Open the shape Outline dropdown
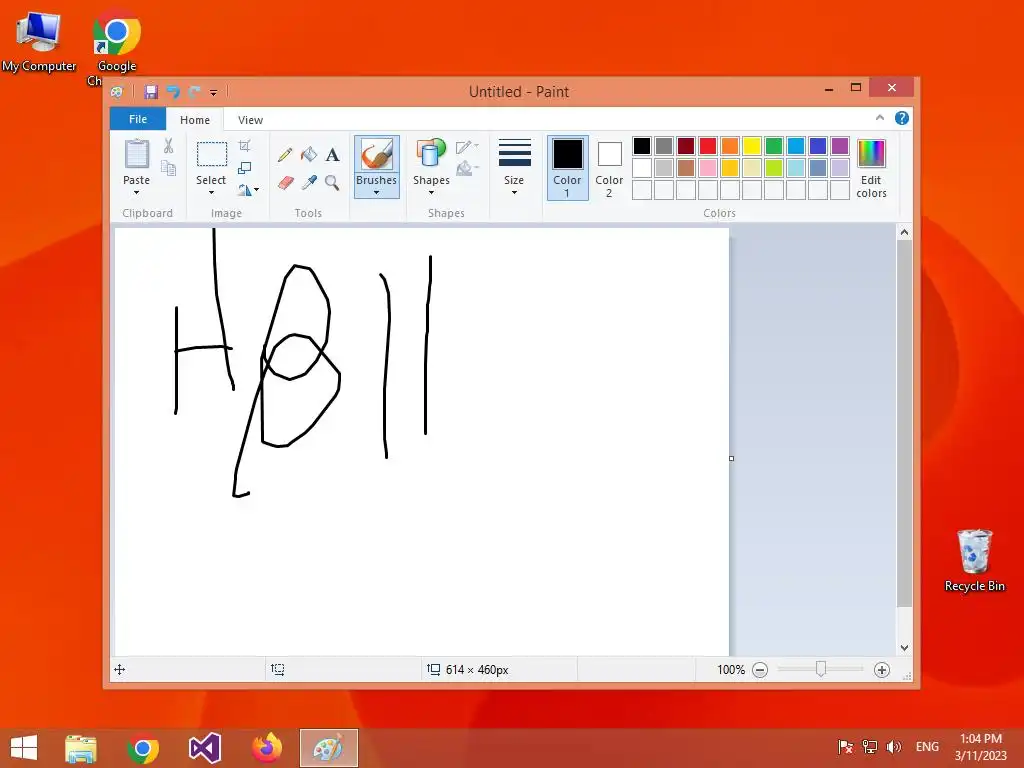 (x=467, y=147)
